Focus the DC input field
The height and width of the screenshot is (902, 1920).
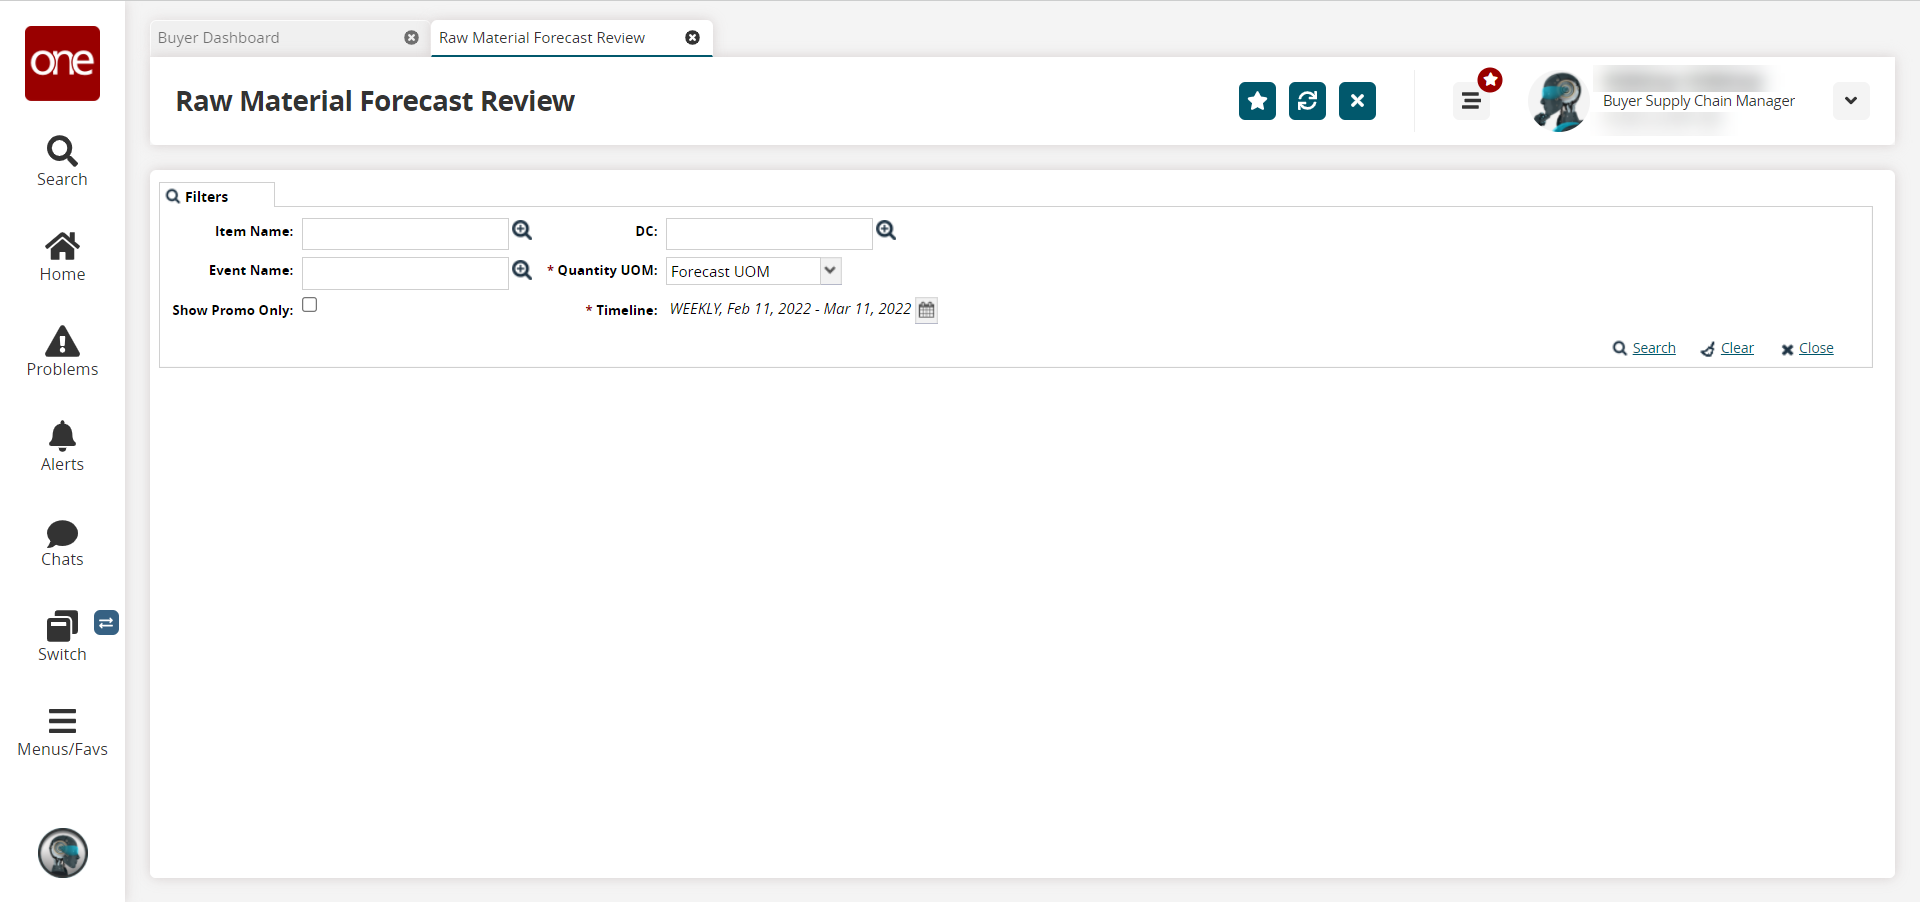tap(769, 234)
